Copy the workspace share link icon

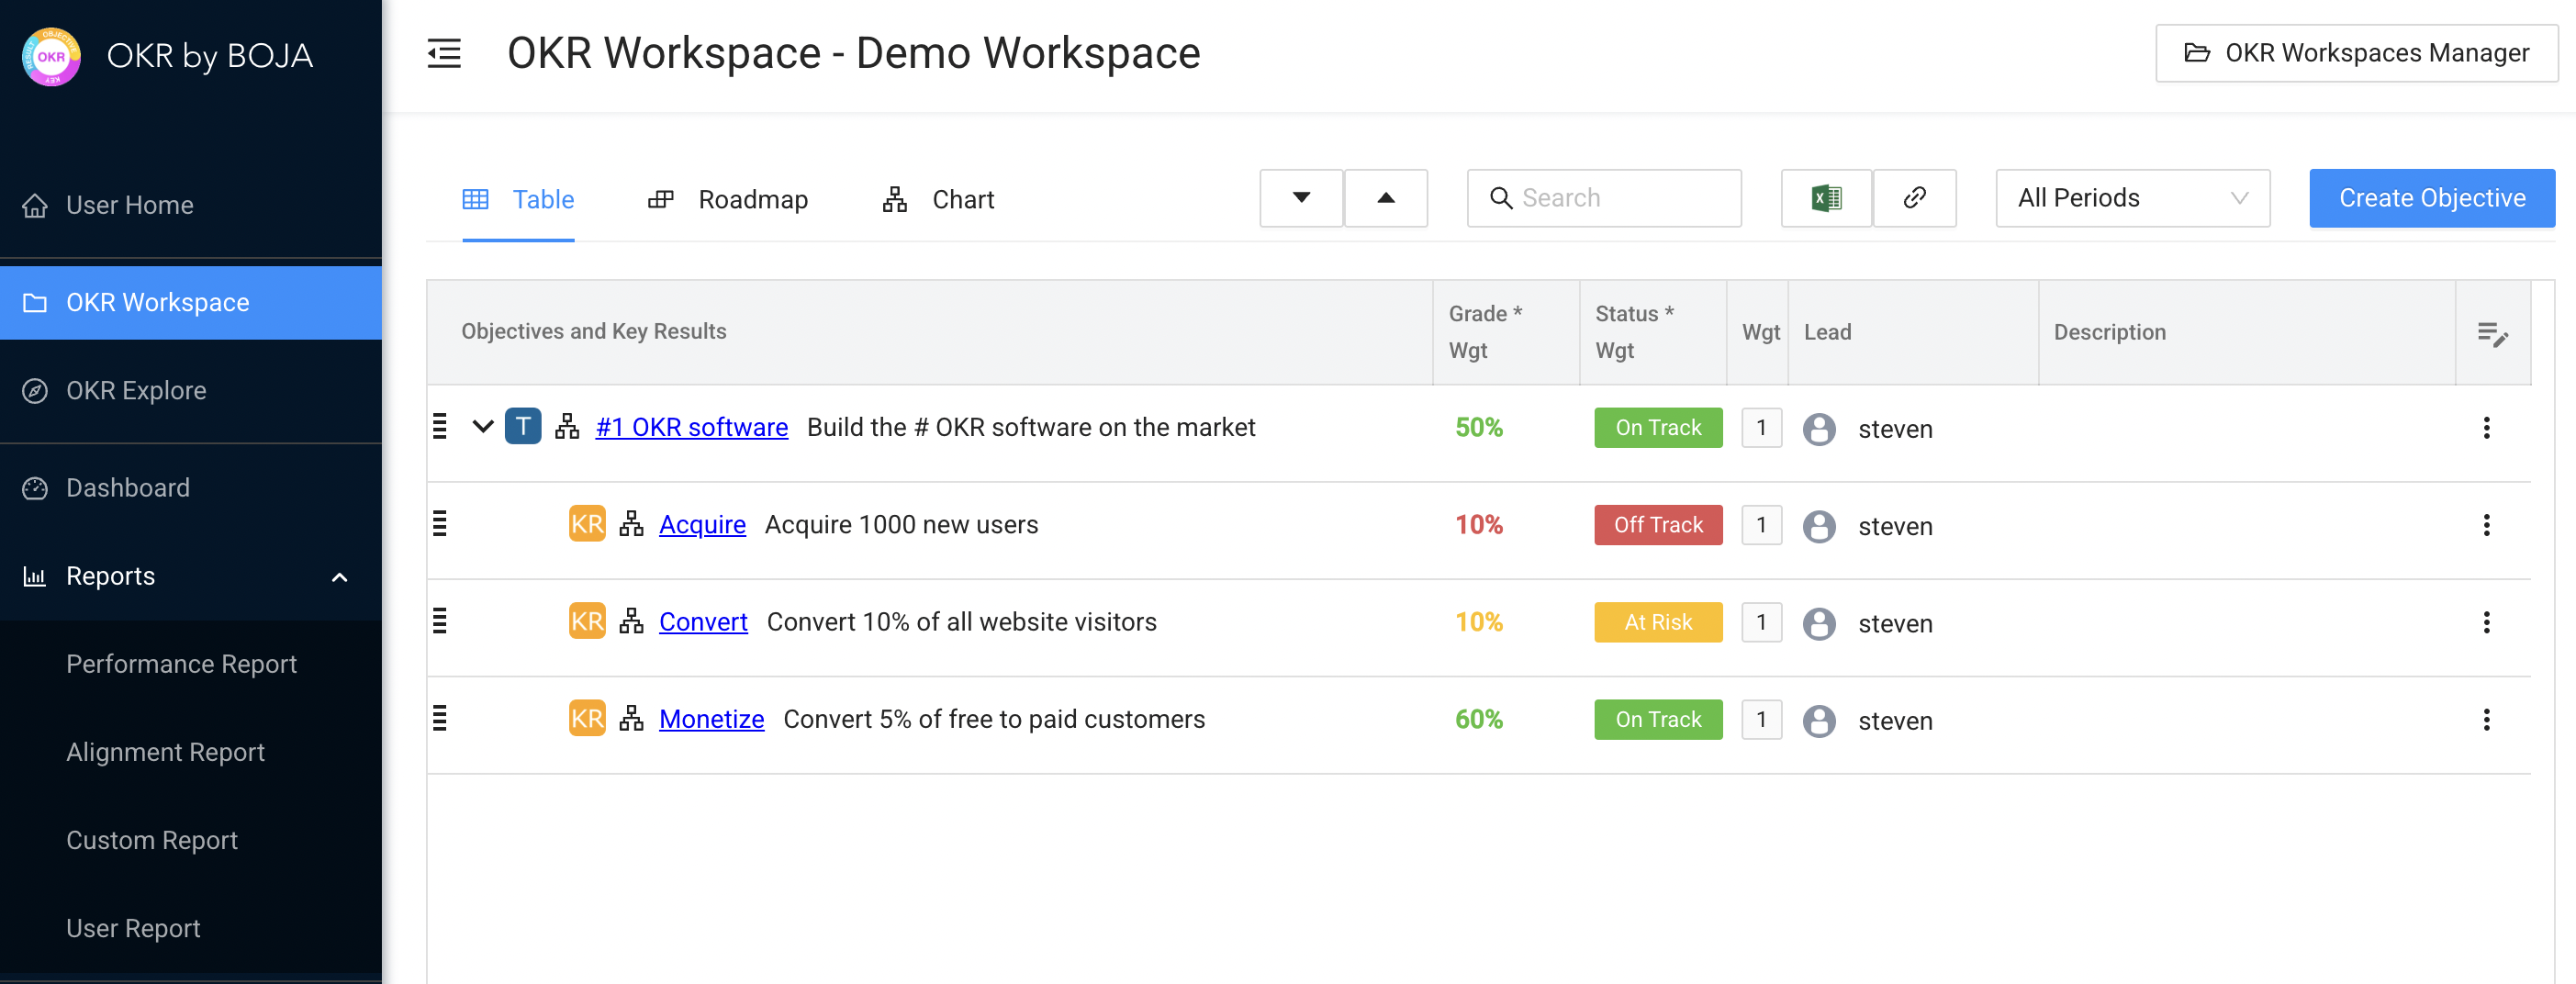(x=1914, y=198)
